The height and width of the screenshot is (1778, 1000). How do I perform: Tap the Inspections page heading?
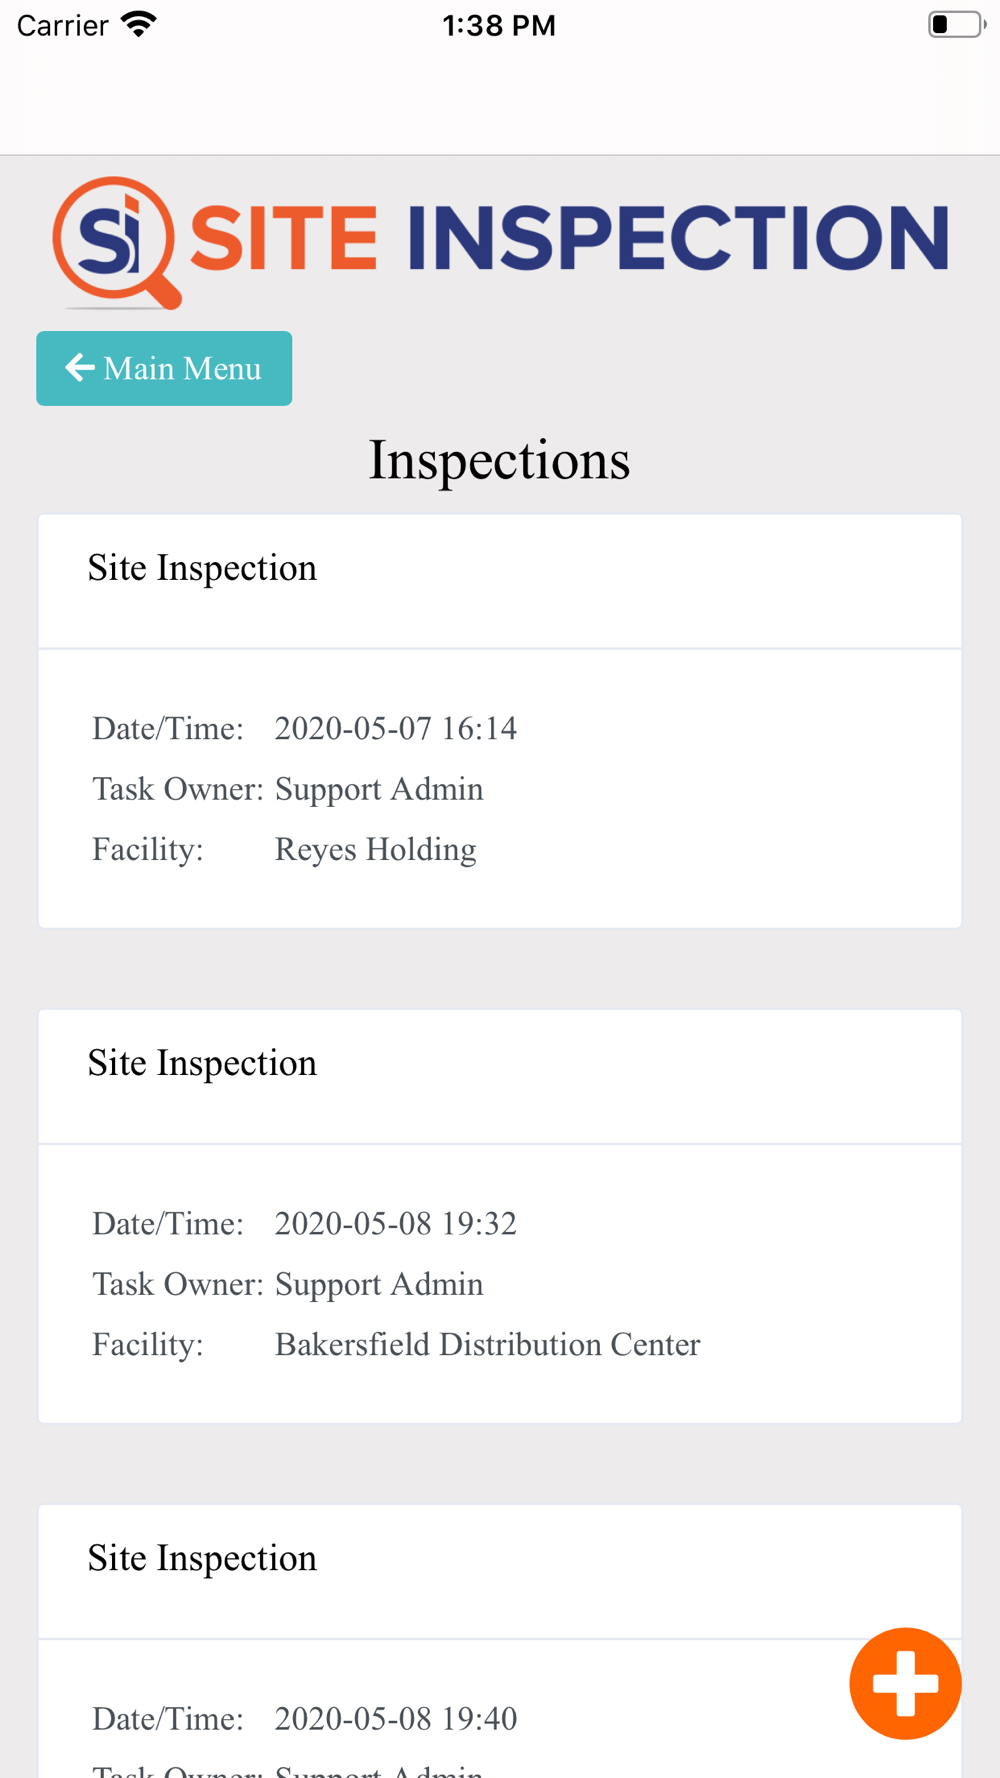pos(499,460)
